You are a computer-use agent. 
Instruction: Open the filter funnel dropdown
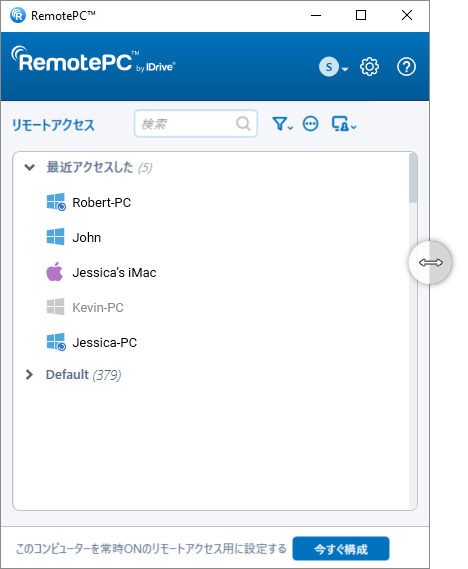coord(282,124)
